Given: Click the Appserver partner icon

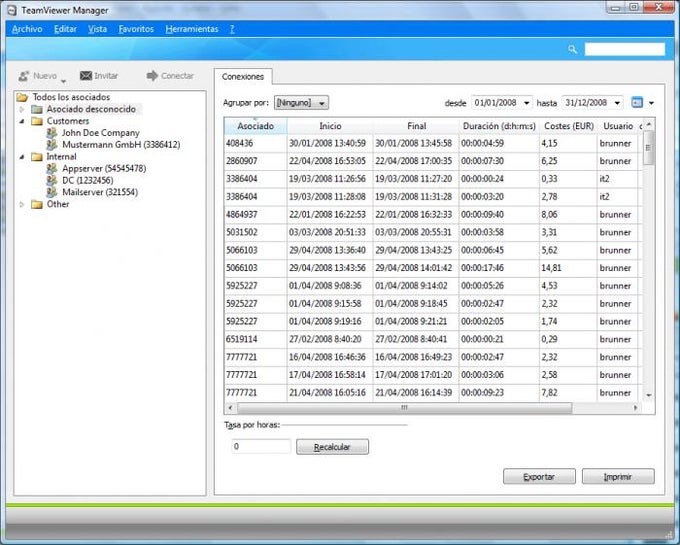Looking at the screenshot, I should point(52,168).
